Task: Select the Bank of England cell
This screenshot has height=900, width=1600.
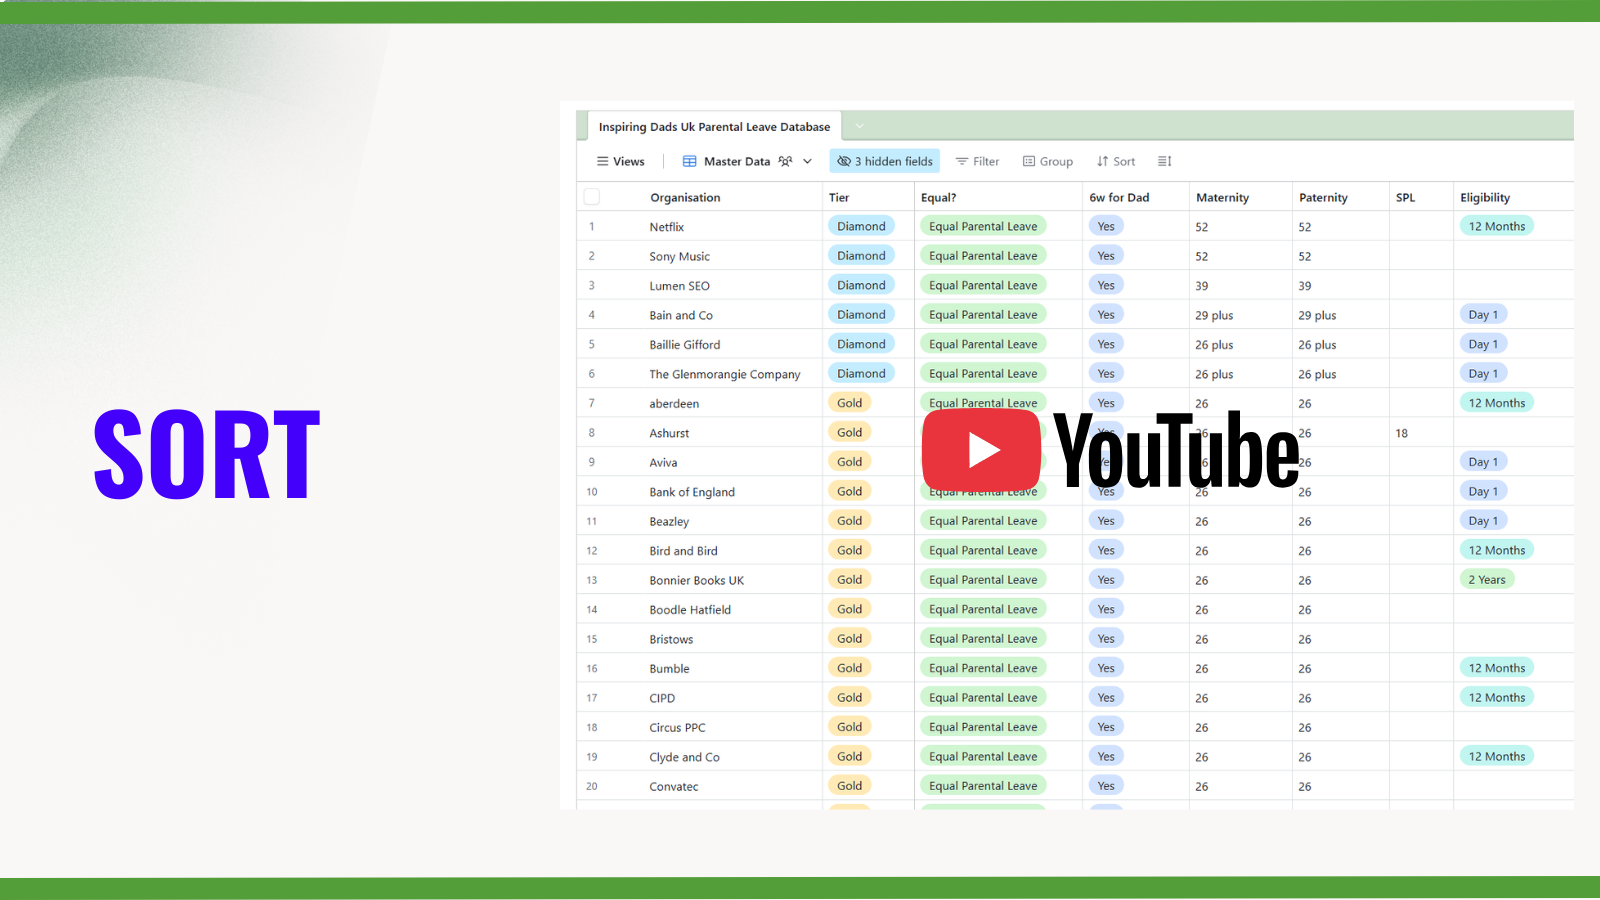Action: coord(692,493)
